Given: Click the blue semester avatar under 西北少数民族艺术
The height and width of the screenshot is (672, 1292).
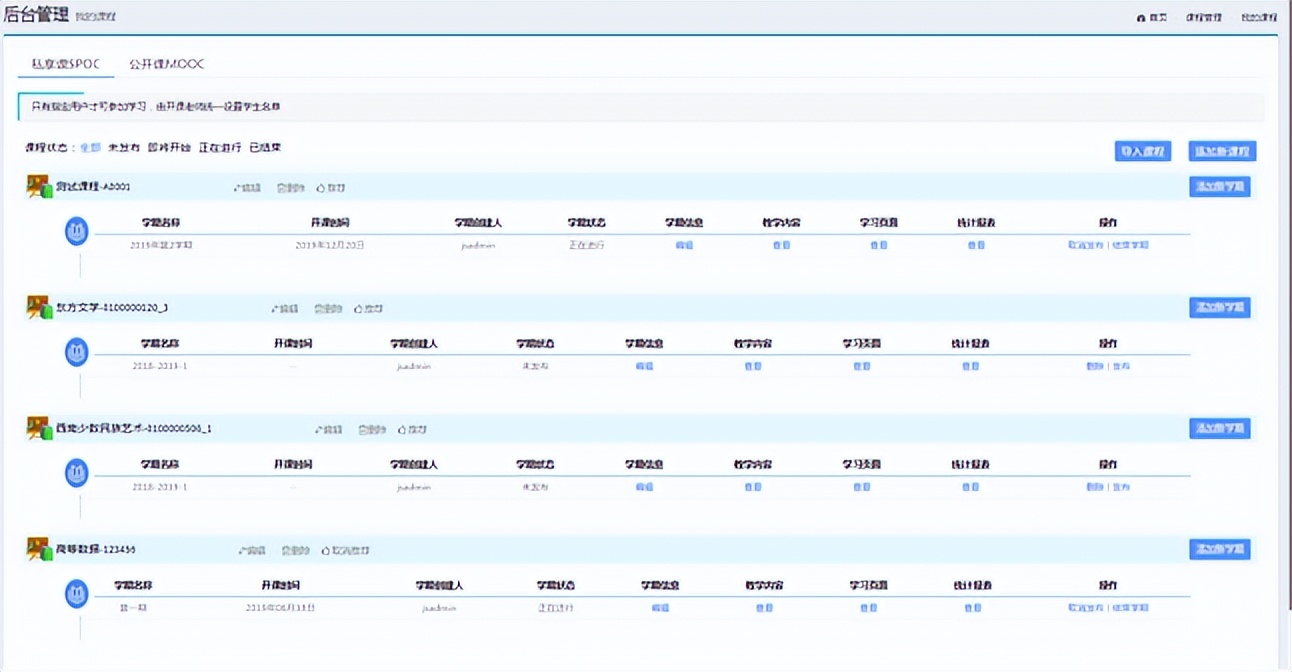Looking at the screenshot, I should pos(76,473).
